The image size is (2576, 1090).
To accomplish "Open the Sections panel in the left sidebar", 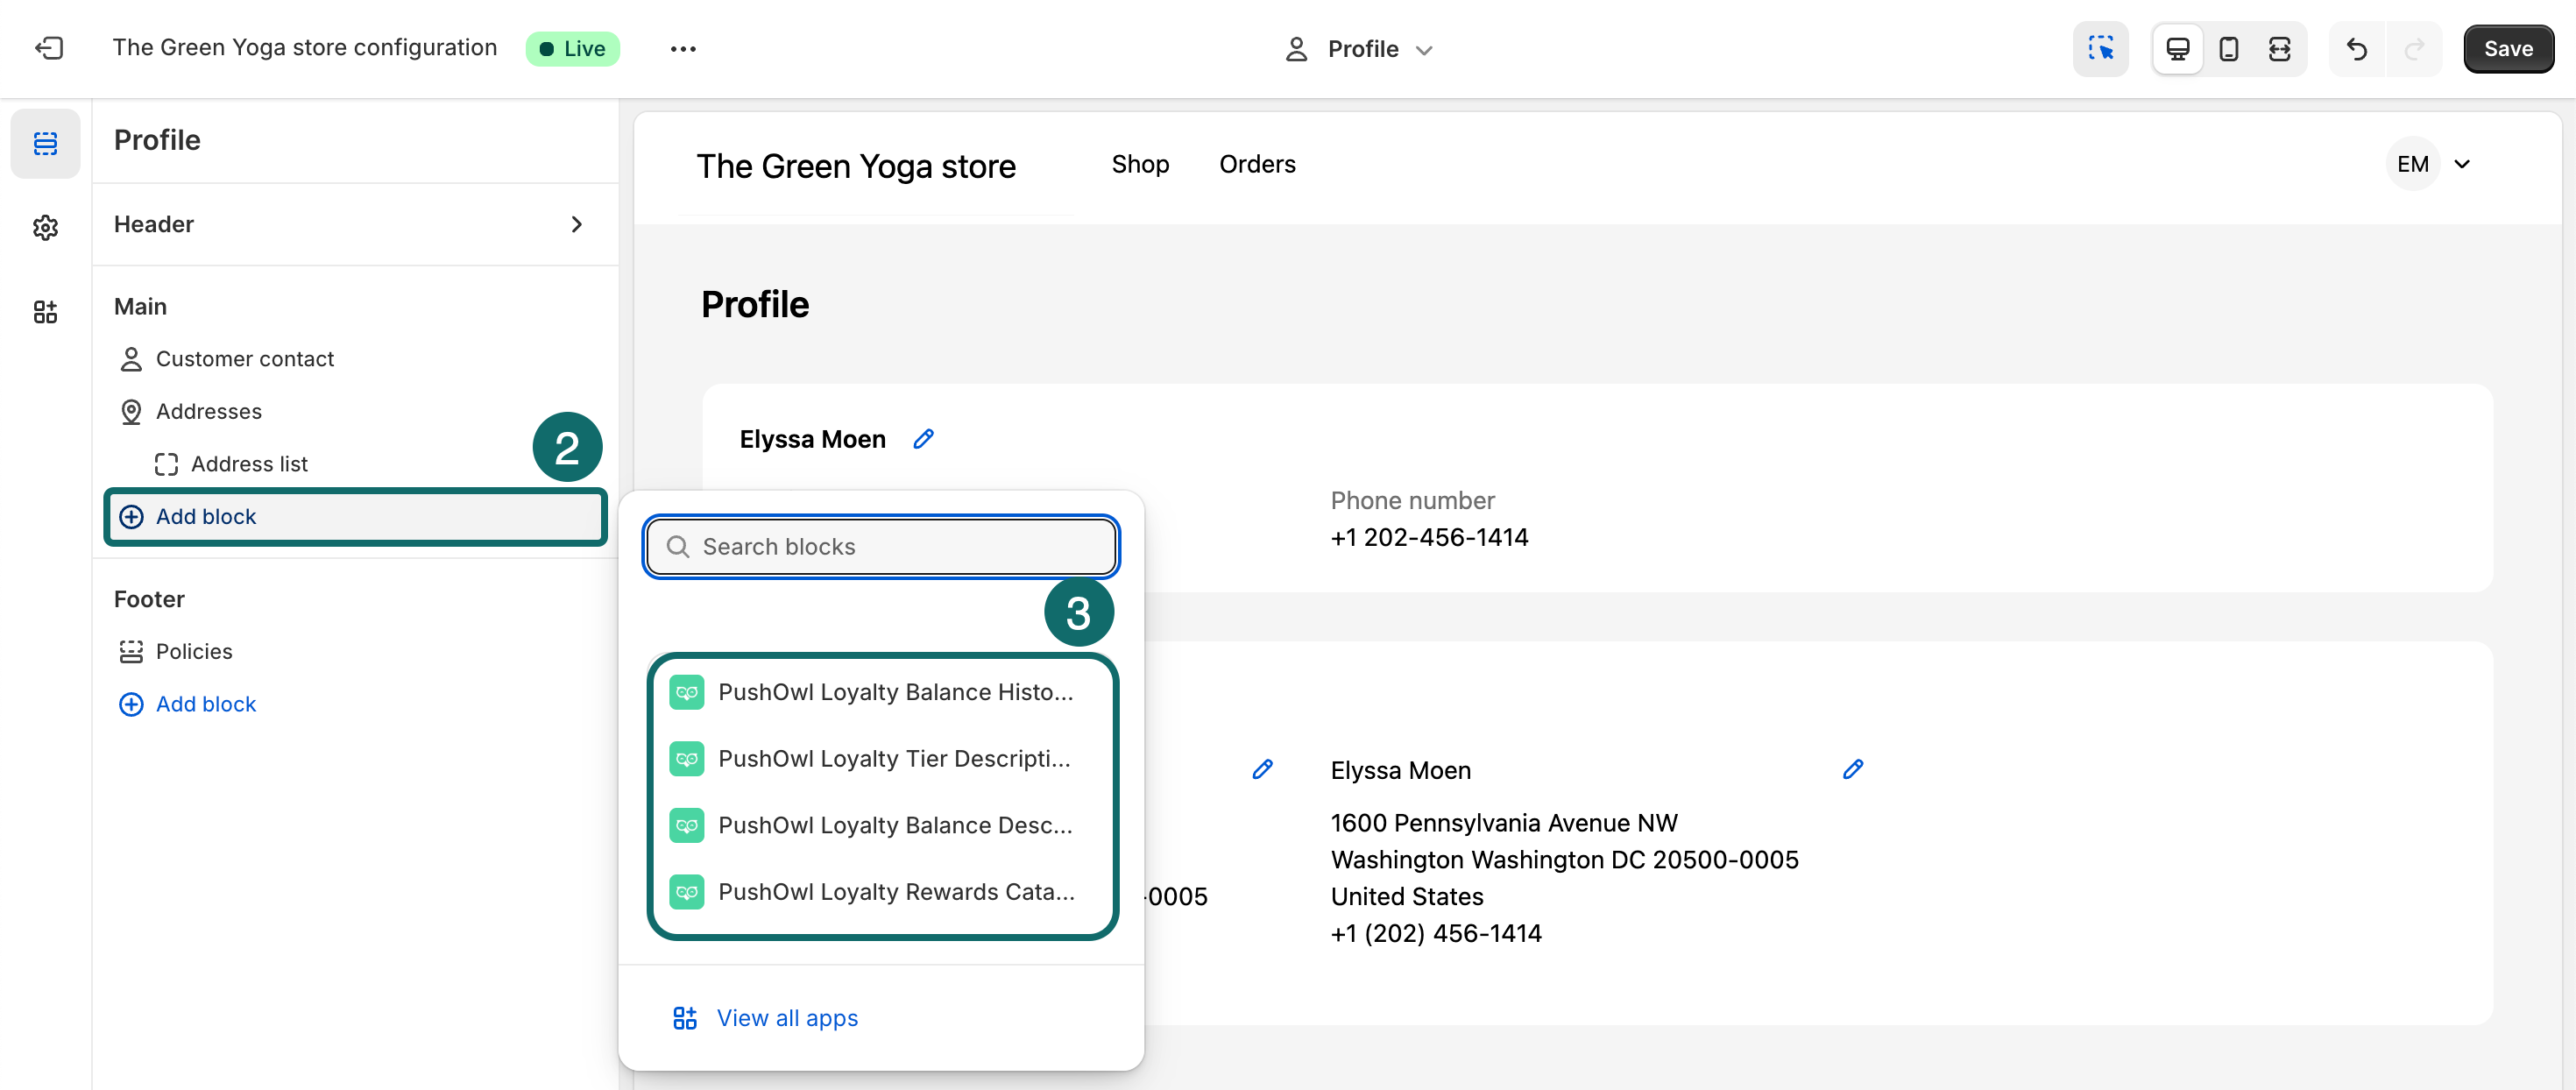I will (45, 143).
